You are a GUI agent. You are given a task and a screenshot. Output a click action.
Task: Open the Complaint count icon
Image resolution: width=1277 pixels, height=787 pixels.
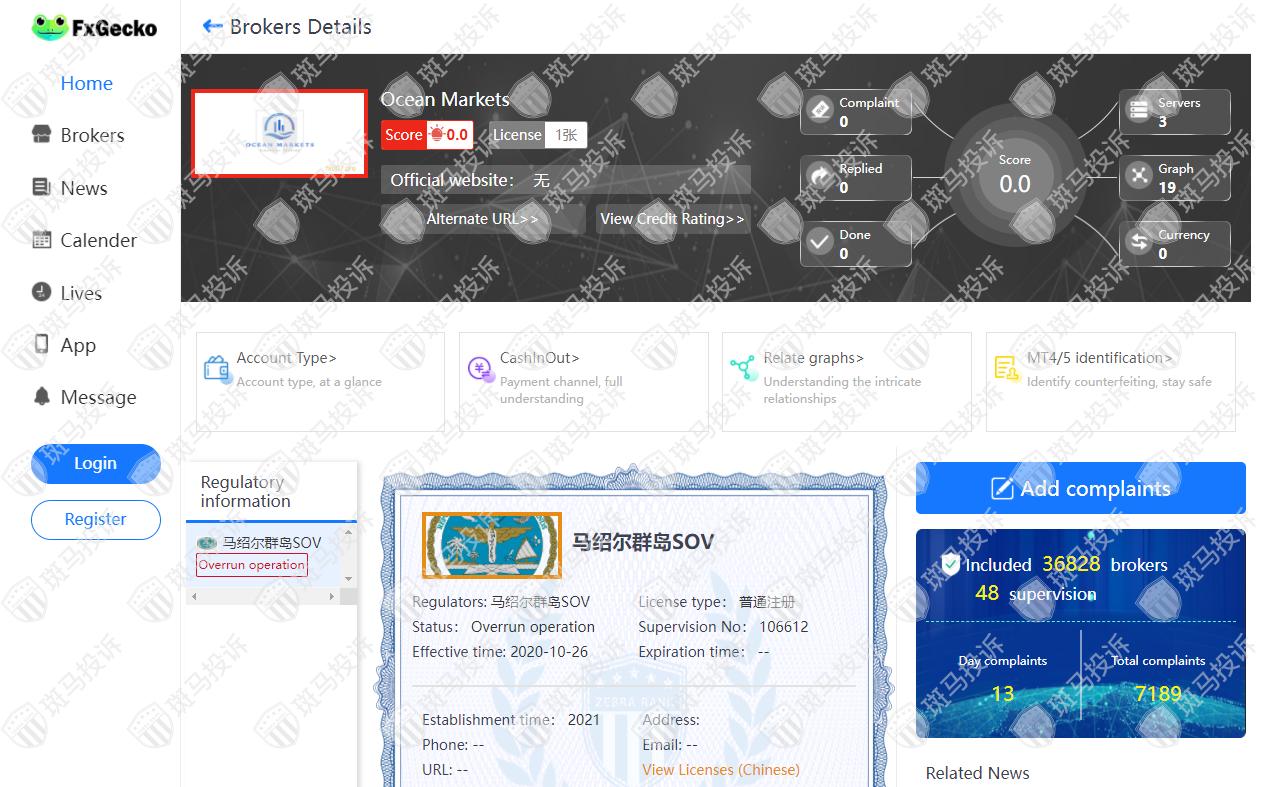pyautogui.click(x=821, y=110)
